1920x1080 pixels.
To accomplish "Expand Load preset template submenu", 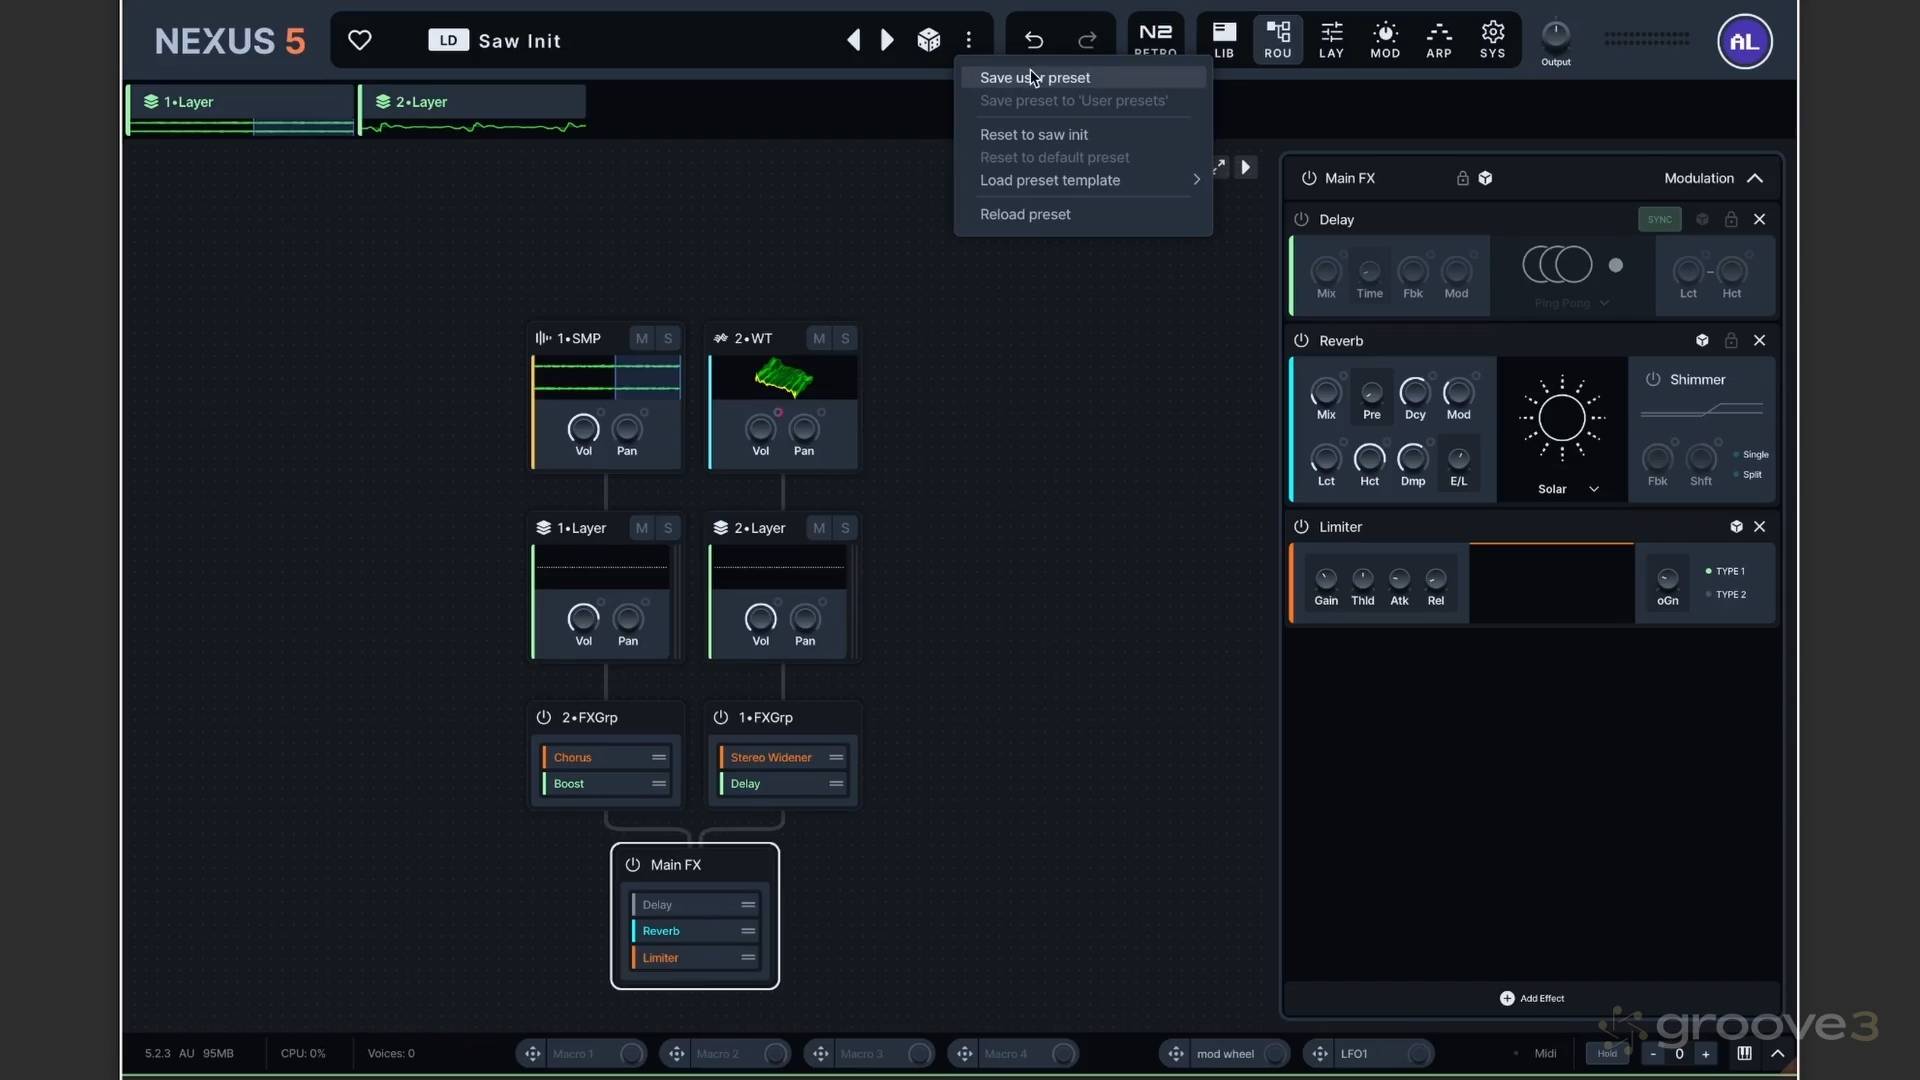I will pos(1083,180).
